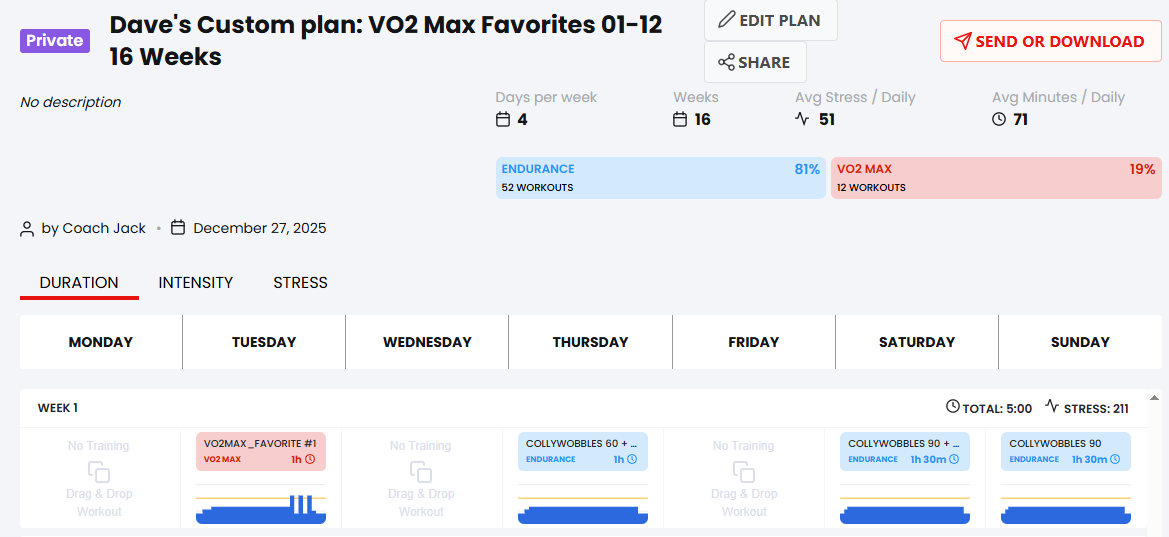Viewport: 1169px width, 537px height.
Task: Select the Duration tab
Action: [79, 283]
